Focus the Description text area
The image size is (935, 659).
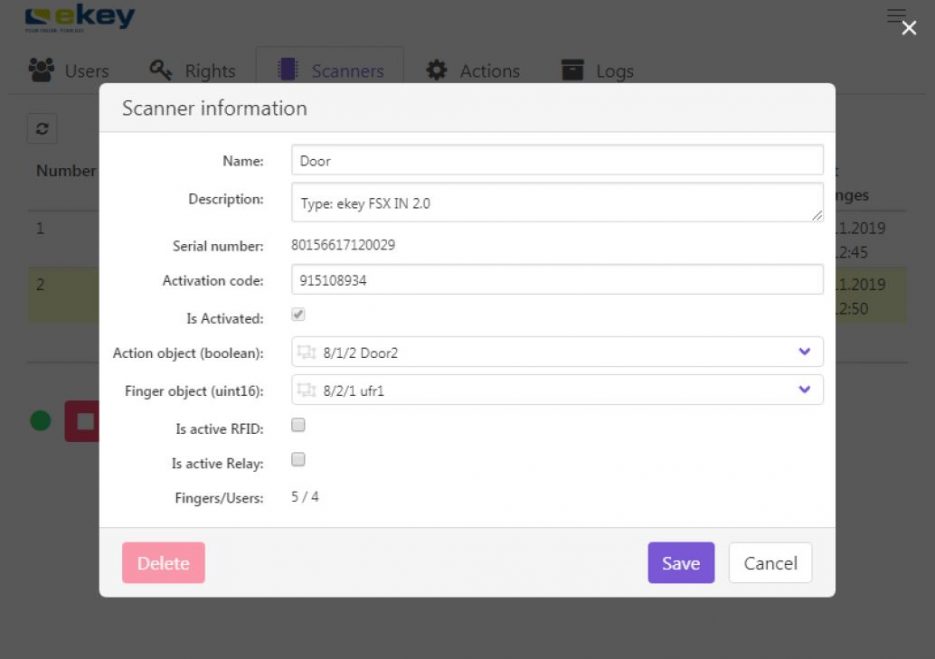558,203
